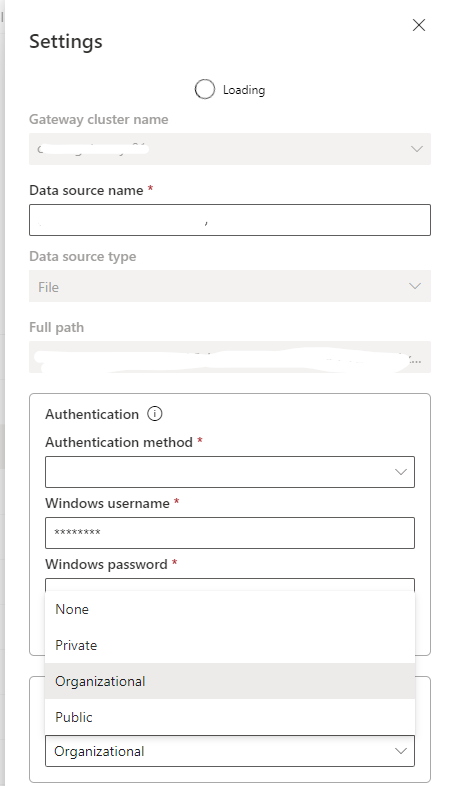Click the Authentication method label

click(x=119, y=442)
